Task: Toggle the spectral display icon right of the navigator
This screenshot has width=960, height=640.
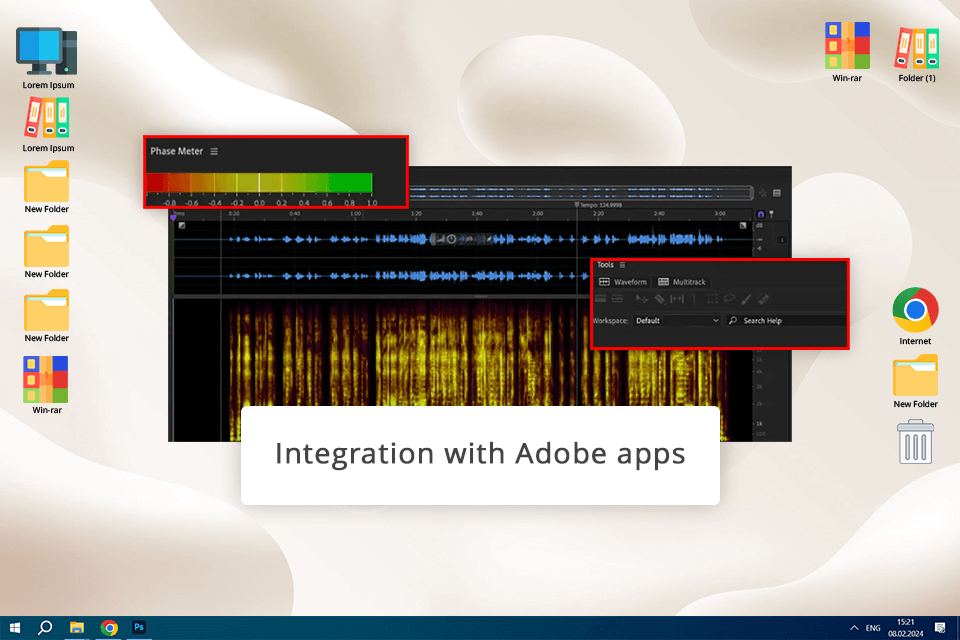Action: coord(777,193)
